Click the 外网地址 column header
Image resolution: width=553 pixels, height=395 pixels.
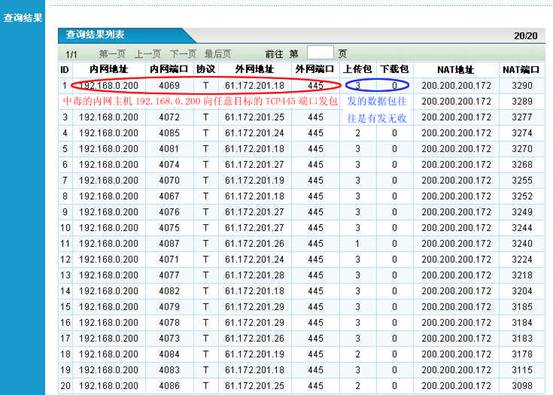point(254,69)
